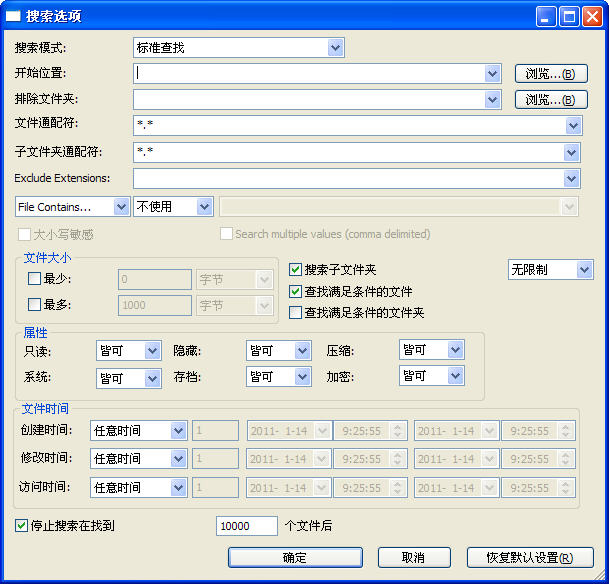Uncheck 查找满足条件的文件 checkbox

295,292
